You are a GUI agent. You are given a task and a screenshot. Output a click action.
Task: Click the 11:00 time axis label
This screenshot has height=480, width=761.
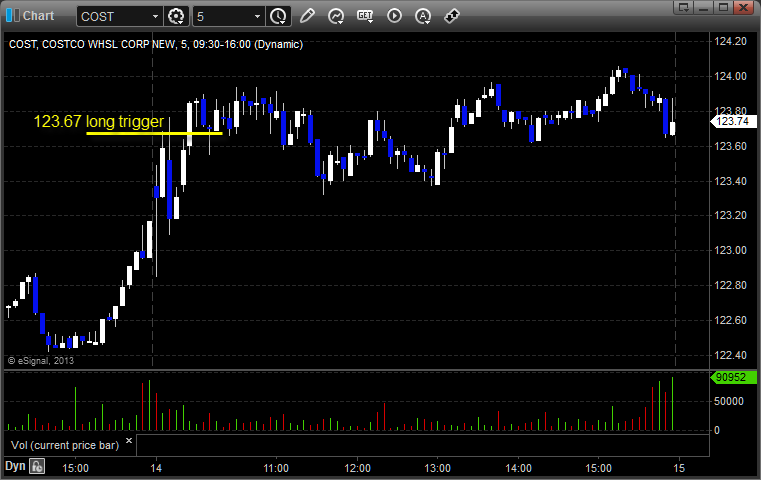pos(276,468)
